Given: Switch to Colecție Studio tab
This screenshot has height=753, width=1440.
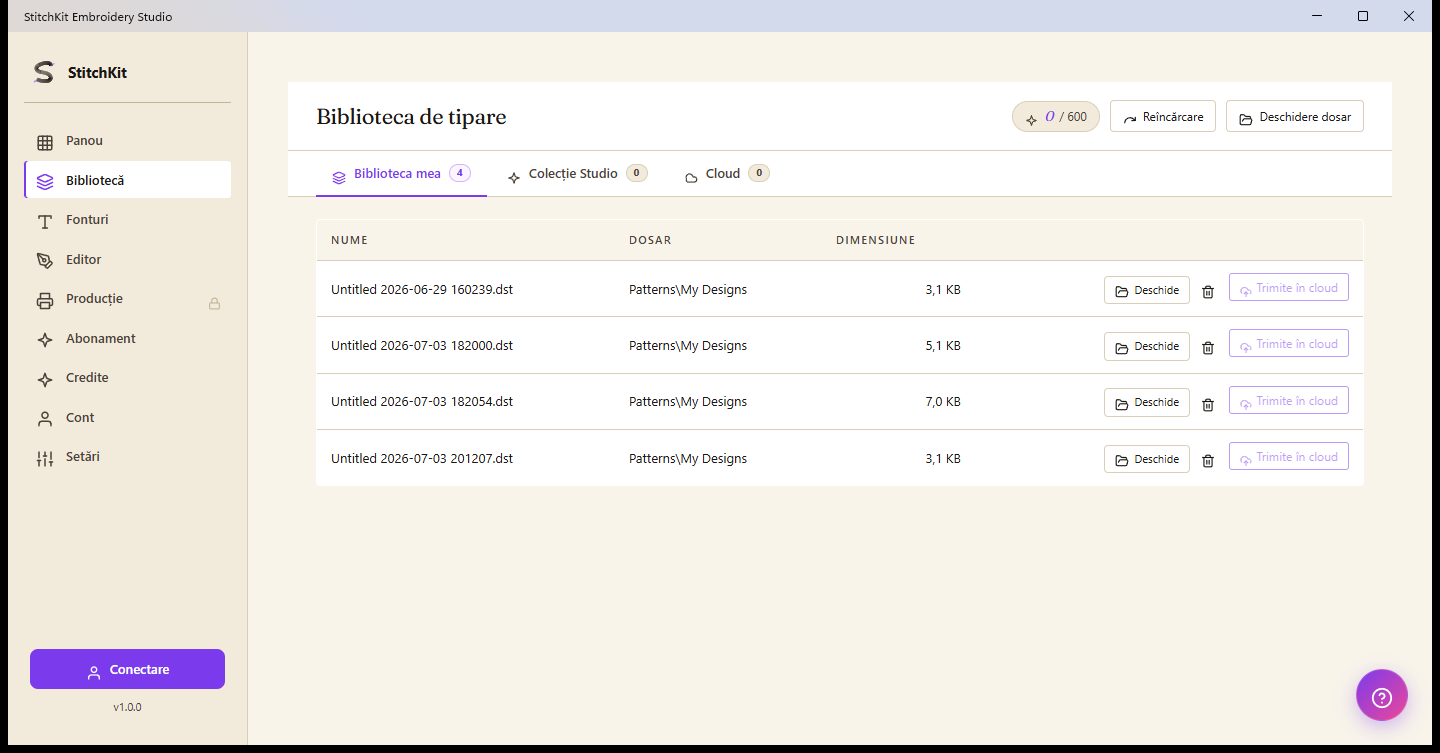Looking at the screenshot, I should point(577,174).
